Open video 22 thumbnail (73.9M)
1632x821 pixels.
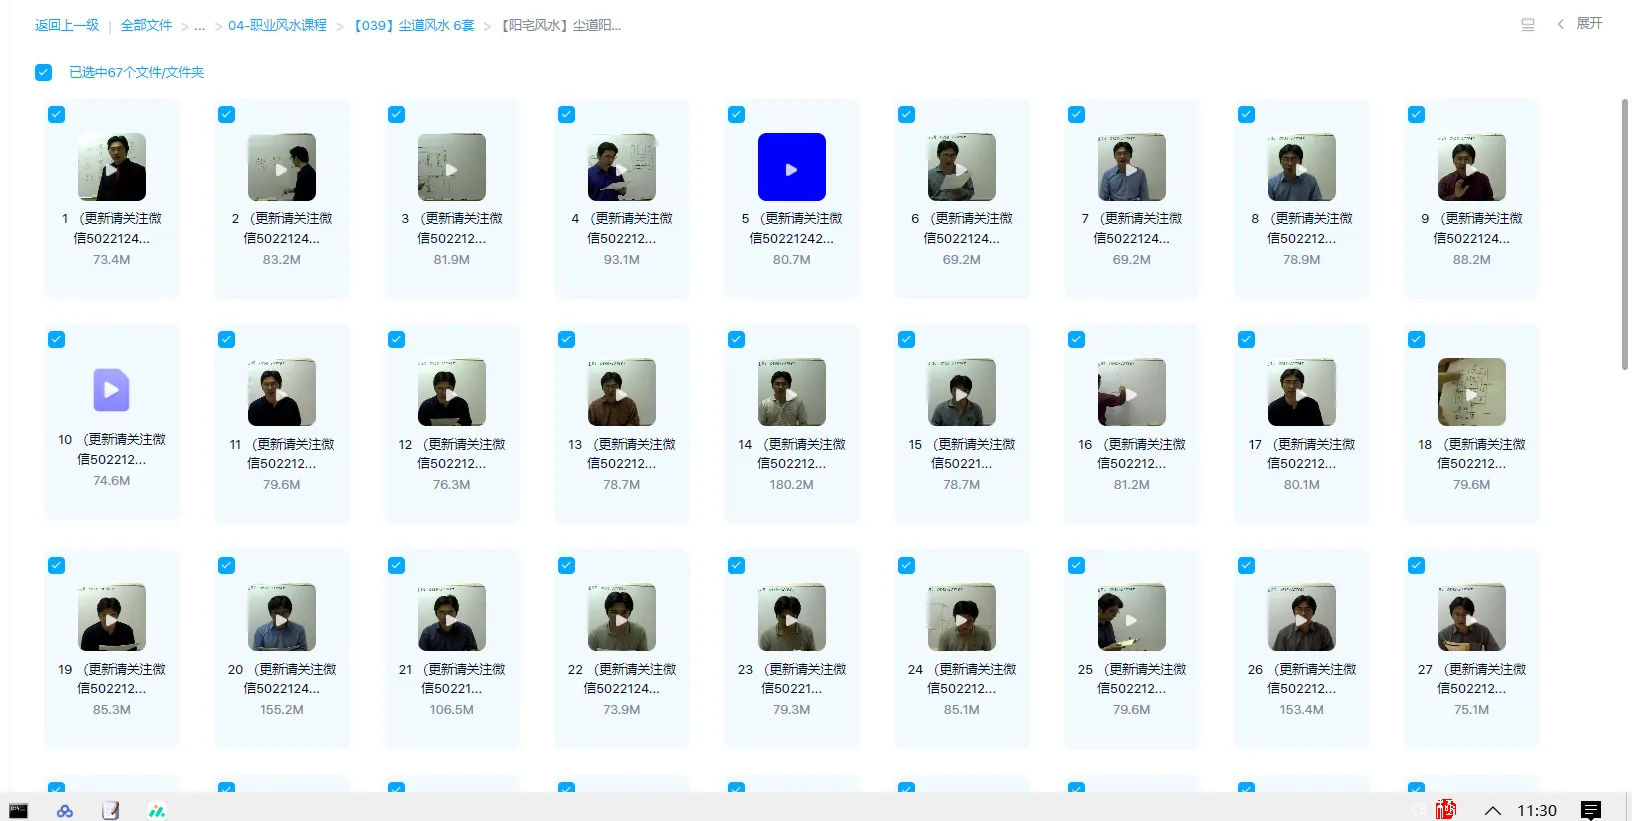[622, 618]
